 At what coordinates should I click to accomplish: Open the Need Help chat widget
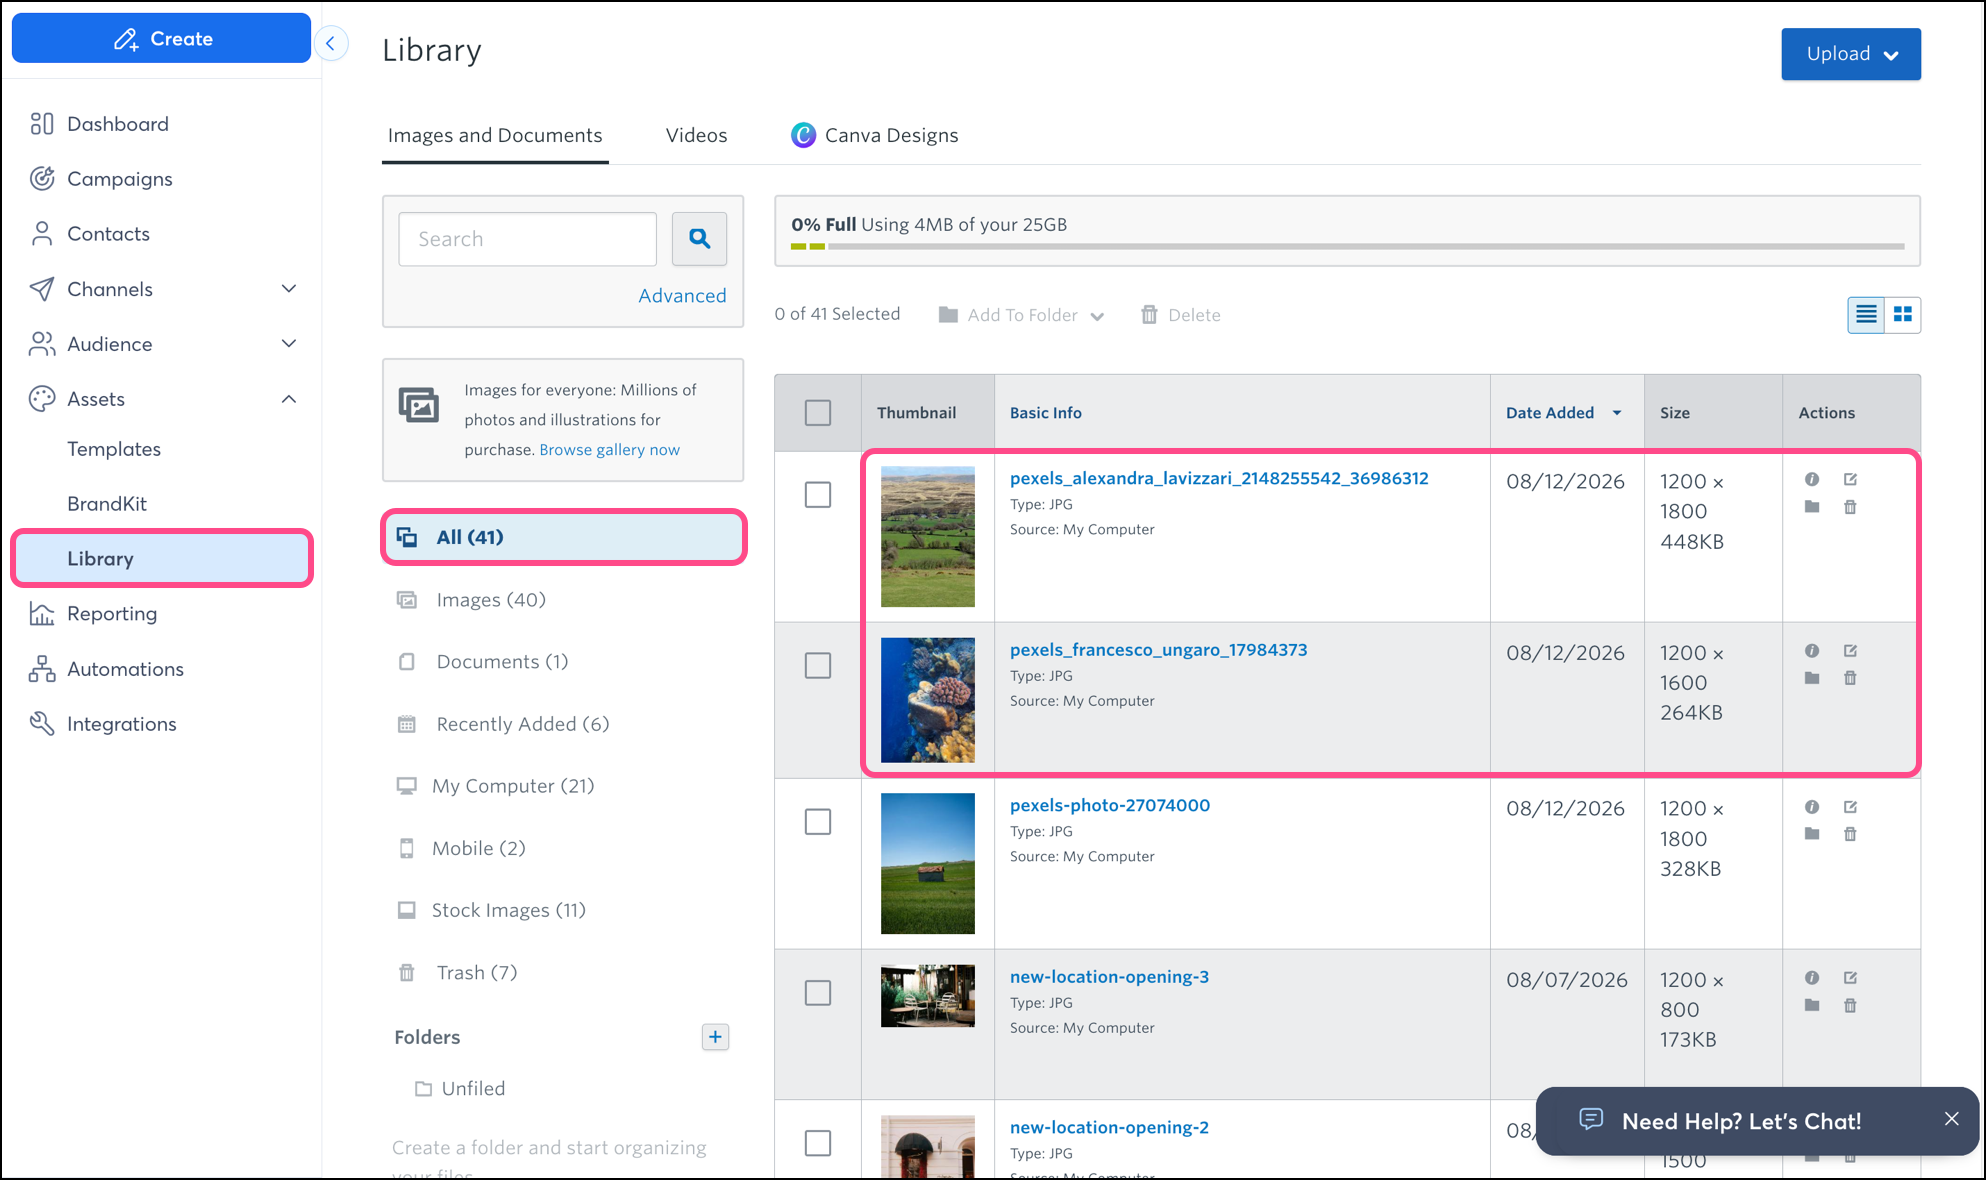(x=1741, y=1121)
